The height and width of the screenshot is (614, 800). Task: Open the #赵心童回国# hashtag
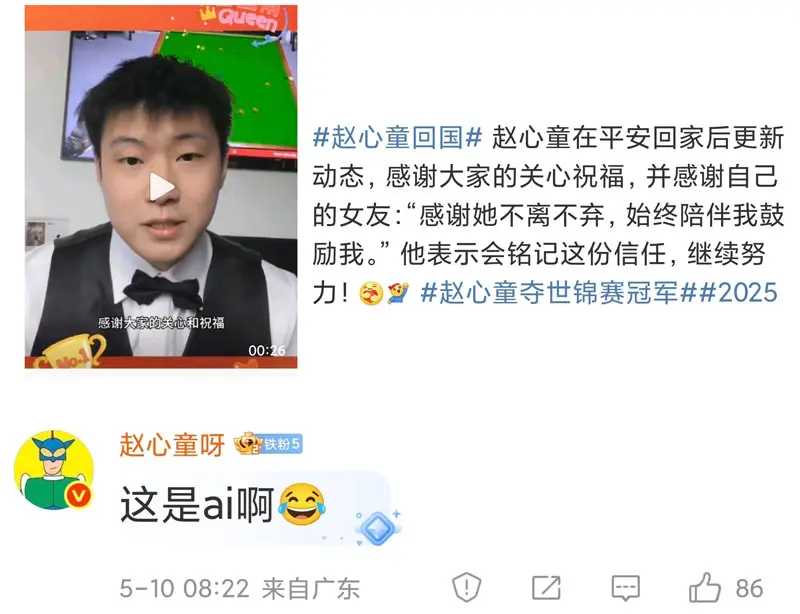tap(397, 138)
